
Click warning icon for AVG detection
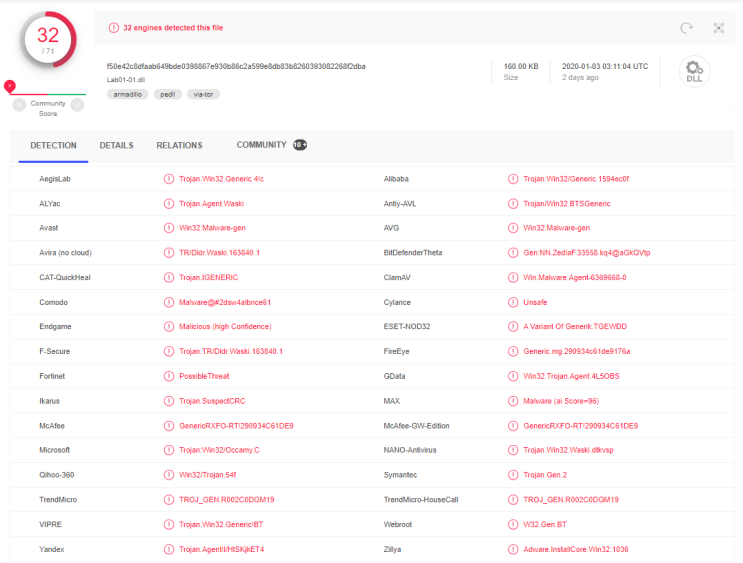click(513, 228)
